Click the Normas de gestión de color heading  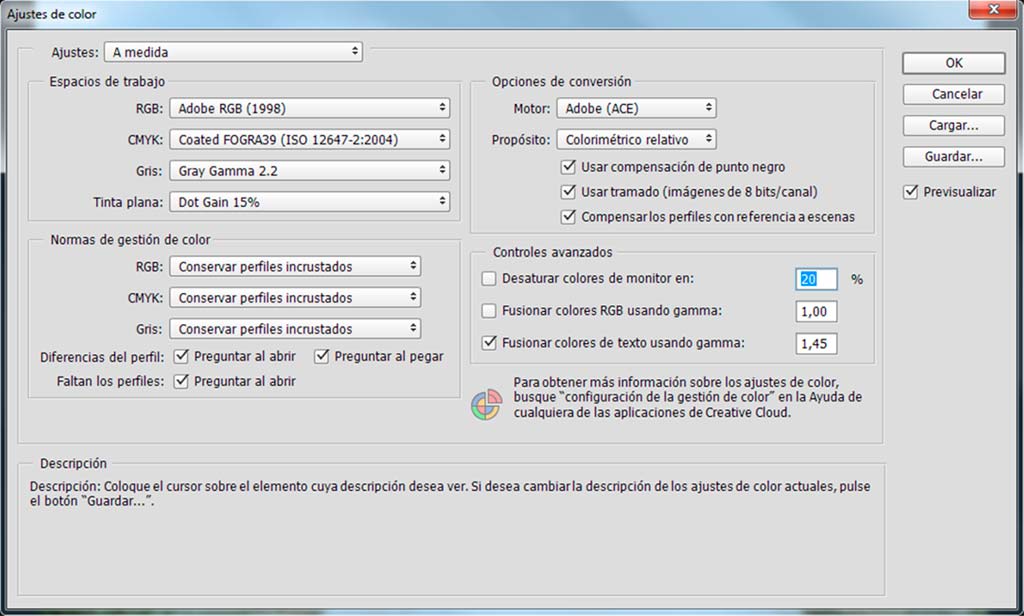[131, 240]
